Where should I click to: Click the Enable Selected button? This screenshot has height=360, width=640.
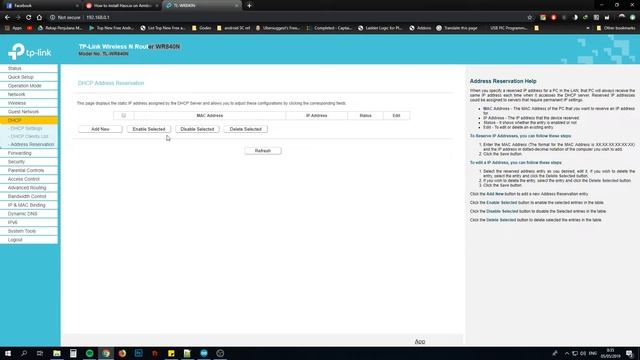[149, 129]
